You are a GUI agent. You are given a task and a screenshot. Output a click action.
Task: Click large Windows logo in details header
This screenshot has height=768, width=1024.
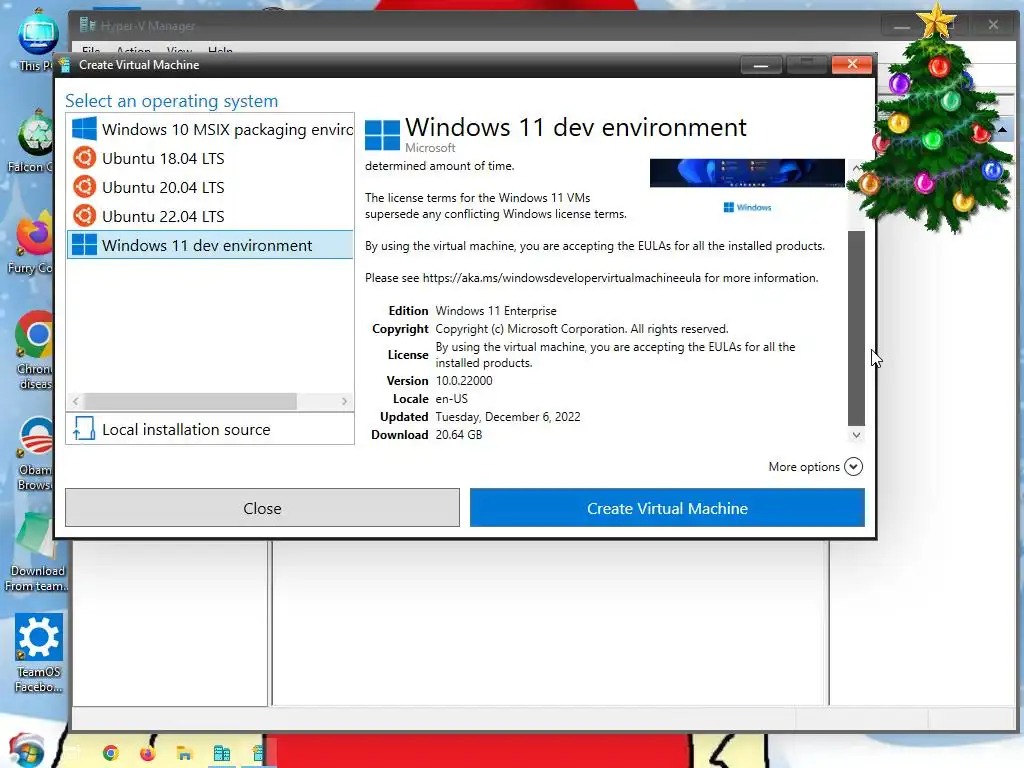click(x=382, y=135)
